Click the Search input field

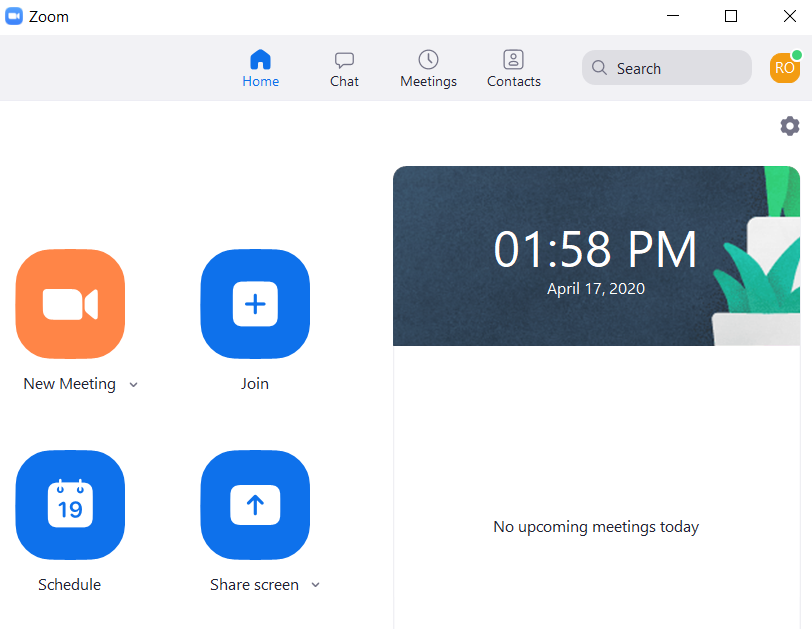[678, 68]
